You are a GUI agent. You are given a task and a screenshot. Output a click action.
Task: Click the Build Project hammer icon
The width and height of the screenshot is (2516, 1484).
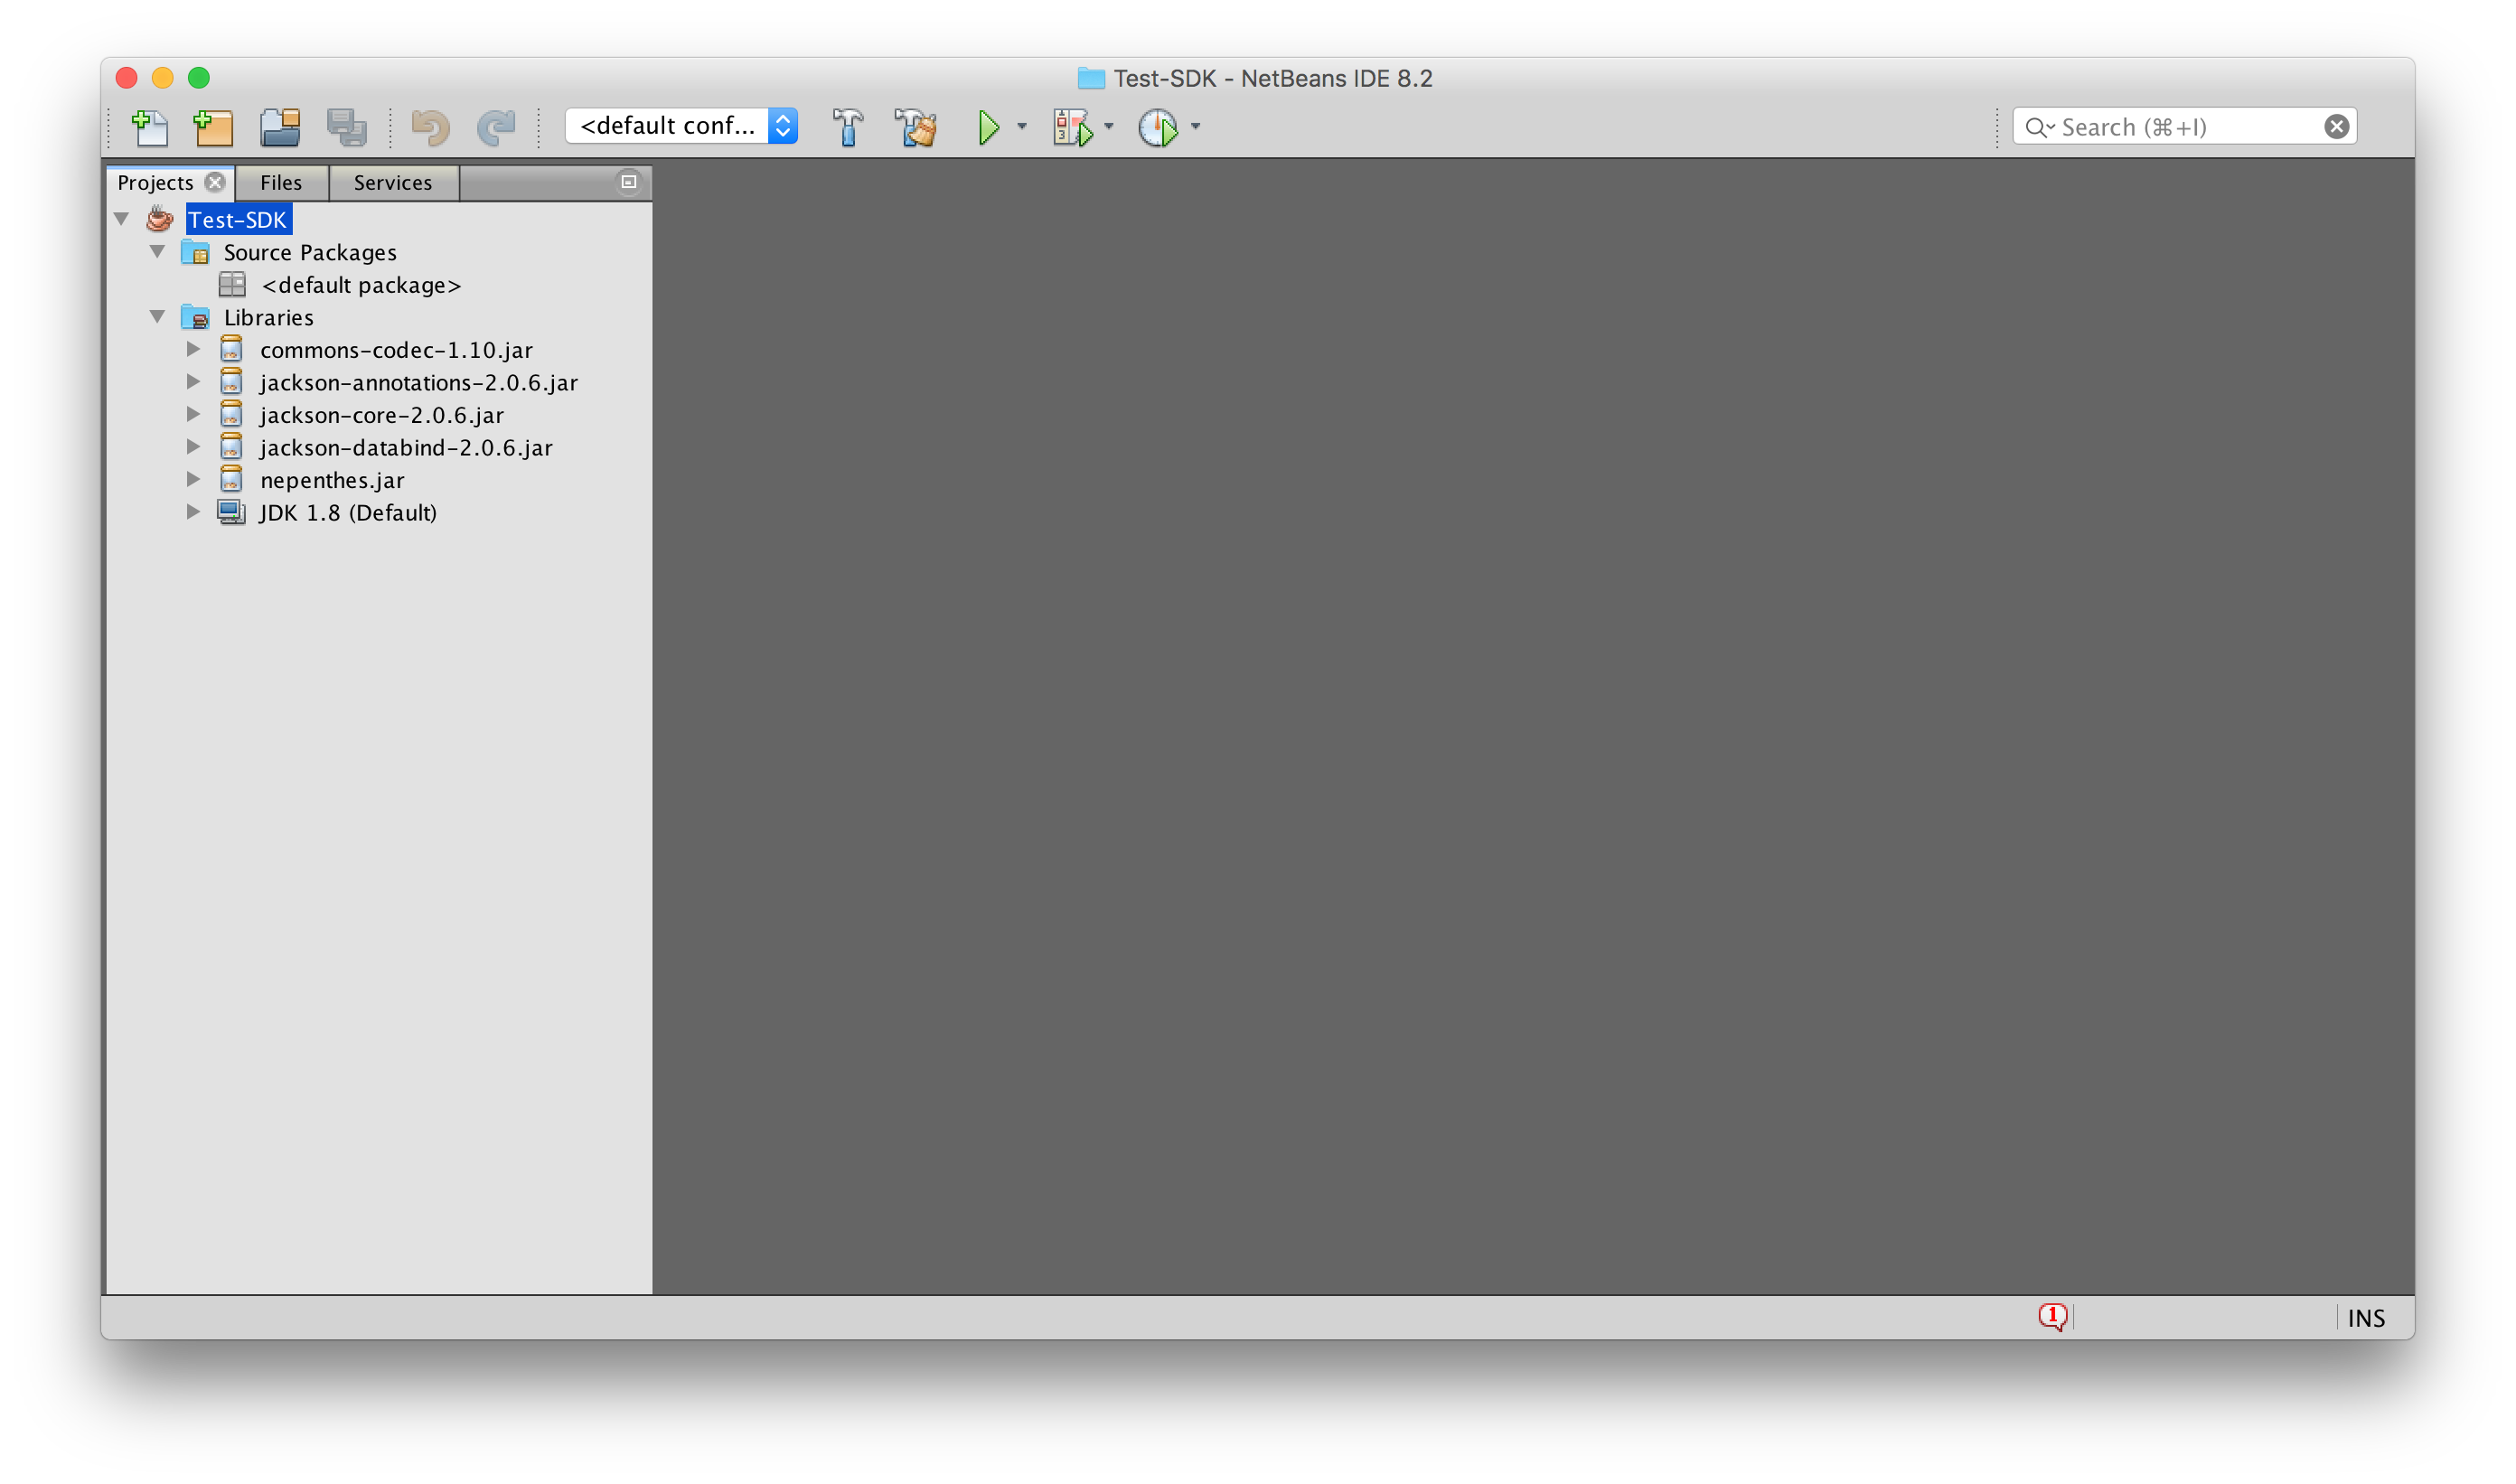coord(848,127)
